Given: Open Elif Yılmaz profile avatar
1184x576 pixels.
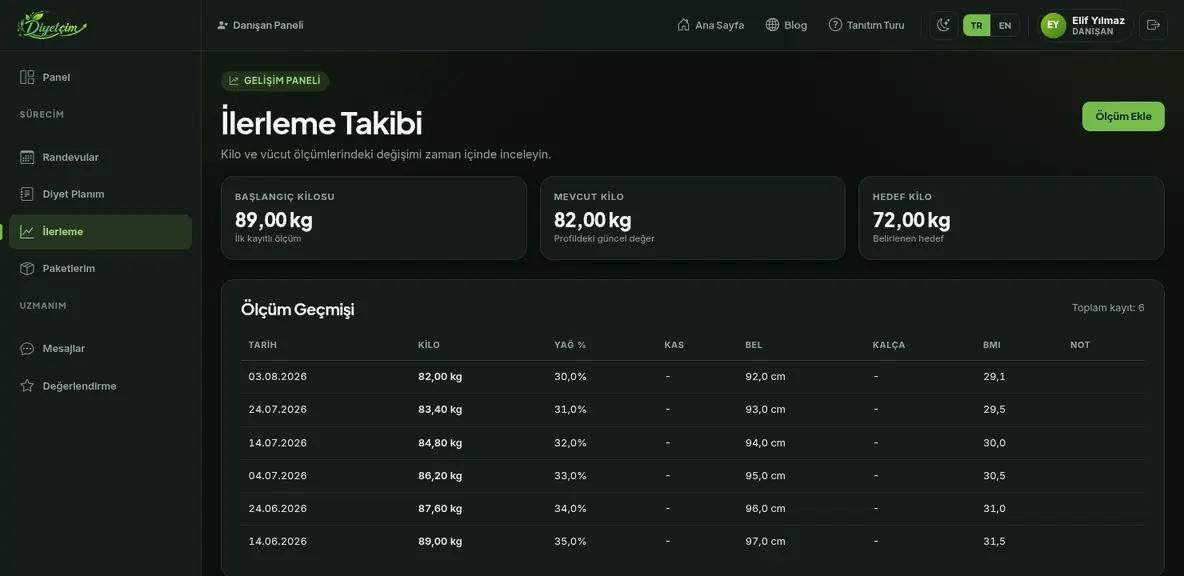Looking at the screenshot, I should coord(1053,25).
